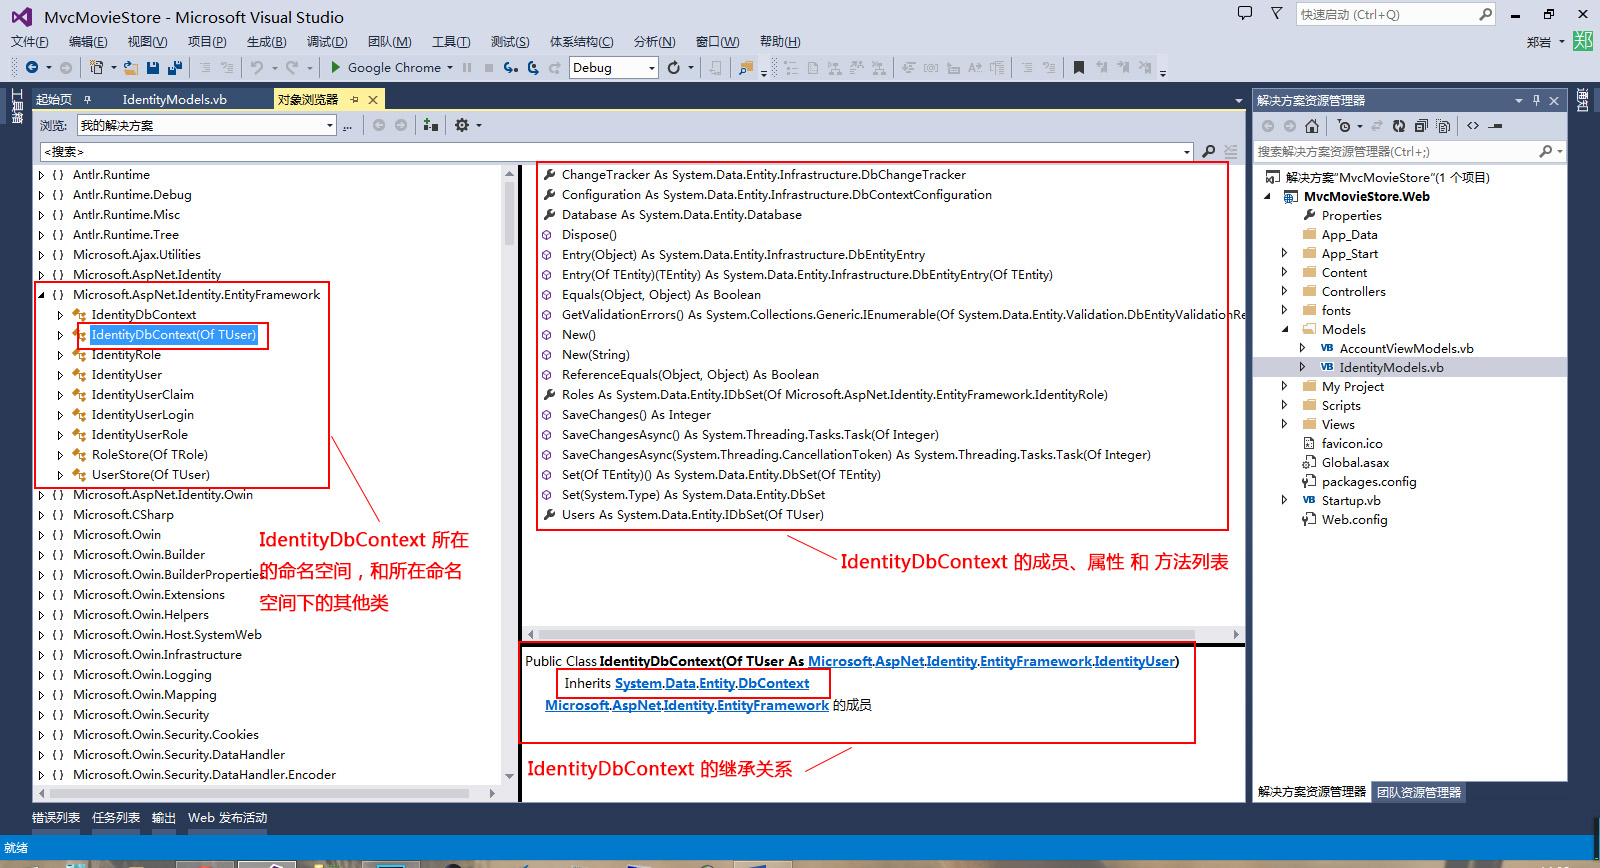Image resolution: width=1600 pixels, height=868 pixels.
Task: Click the Navigate Backward arrow icon
Action: click(32, 67)
